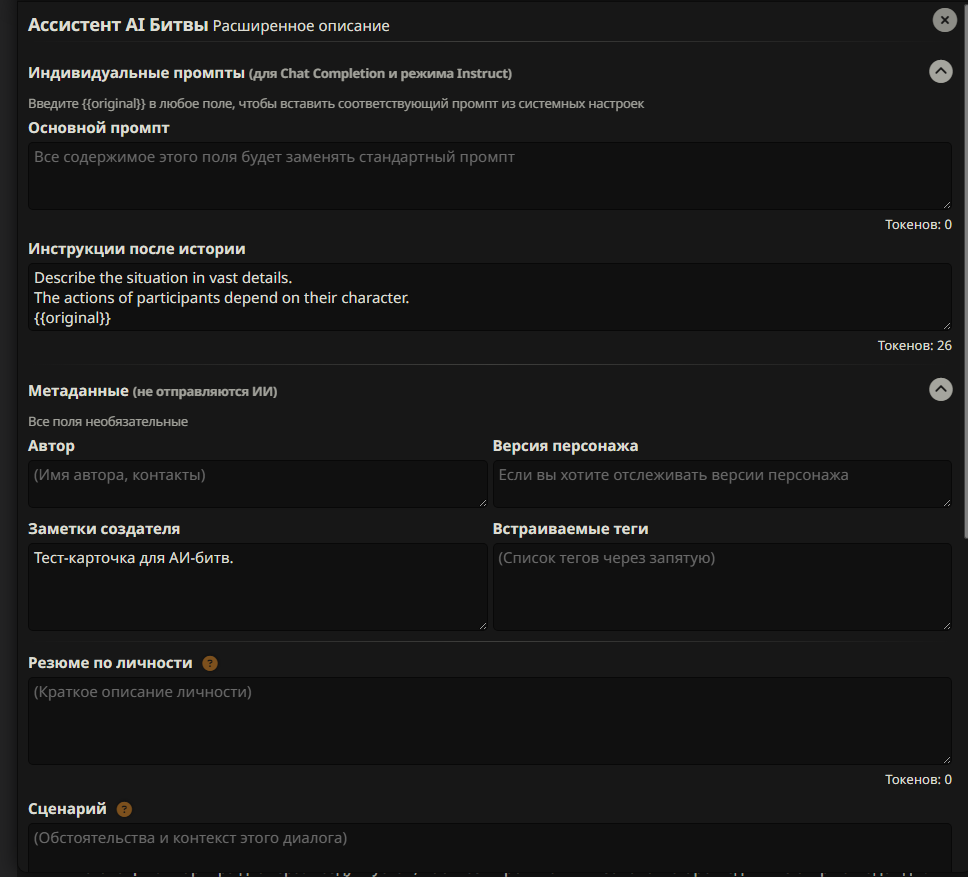
Task: Click the popup's vertical scrollbar
Action: [x=965, y=269]
